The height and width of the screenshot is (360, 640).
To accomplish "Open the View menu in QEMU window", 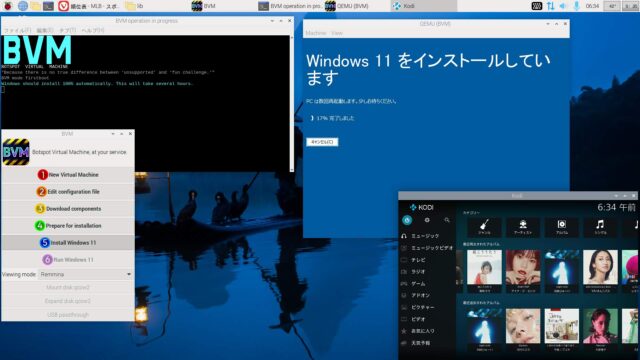I will click(337, 33).
